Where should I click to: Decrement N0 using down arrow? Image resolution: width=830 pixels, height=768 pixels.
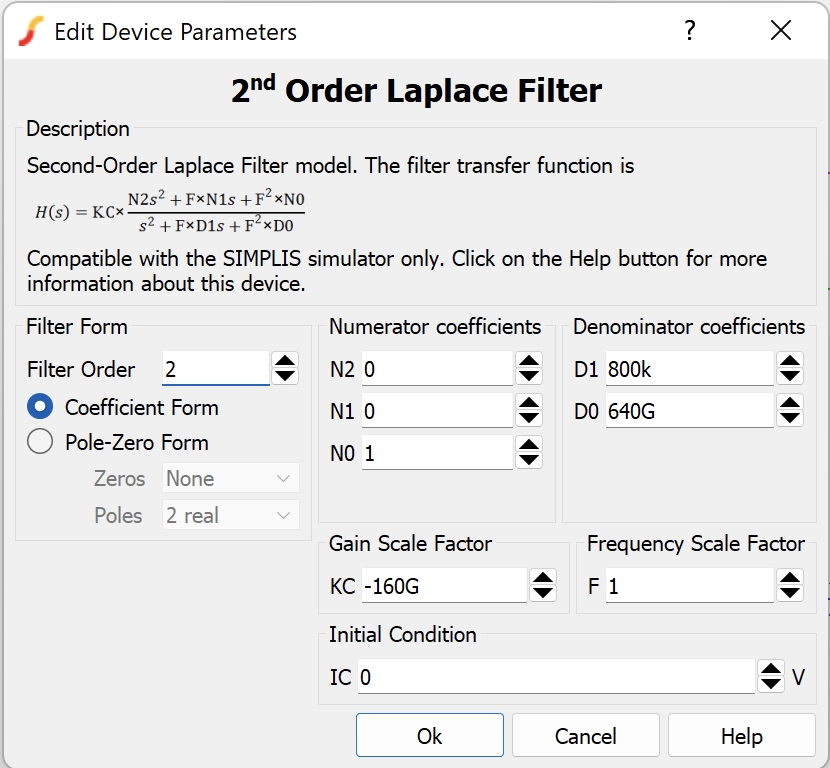pos(529,460)
